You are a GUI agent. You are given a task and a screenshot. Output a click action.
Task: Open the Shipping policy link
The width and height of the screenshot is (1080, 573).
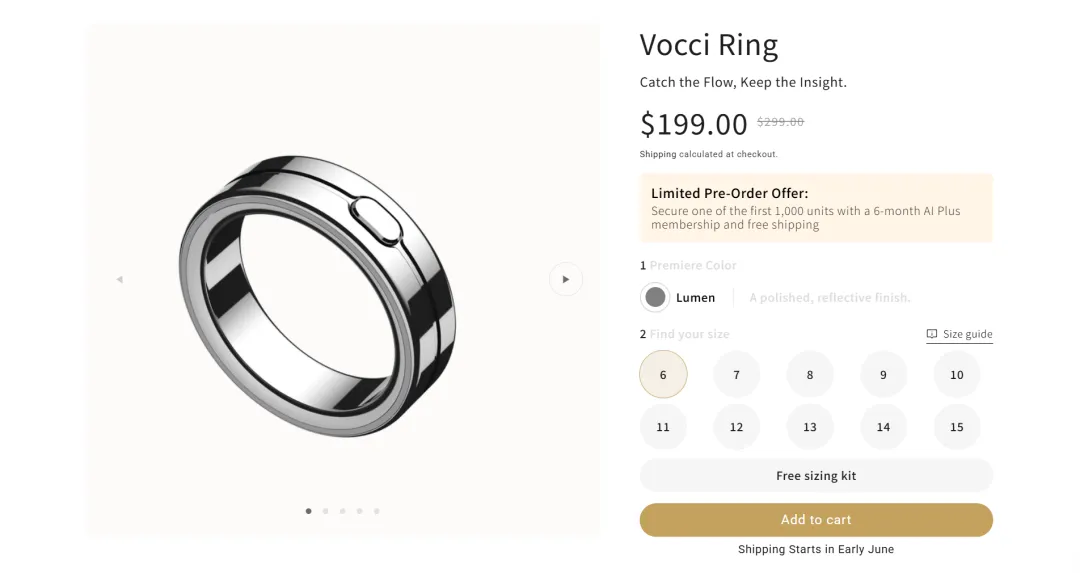click(x=658, y=154)
